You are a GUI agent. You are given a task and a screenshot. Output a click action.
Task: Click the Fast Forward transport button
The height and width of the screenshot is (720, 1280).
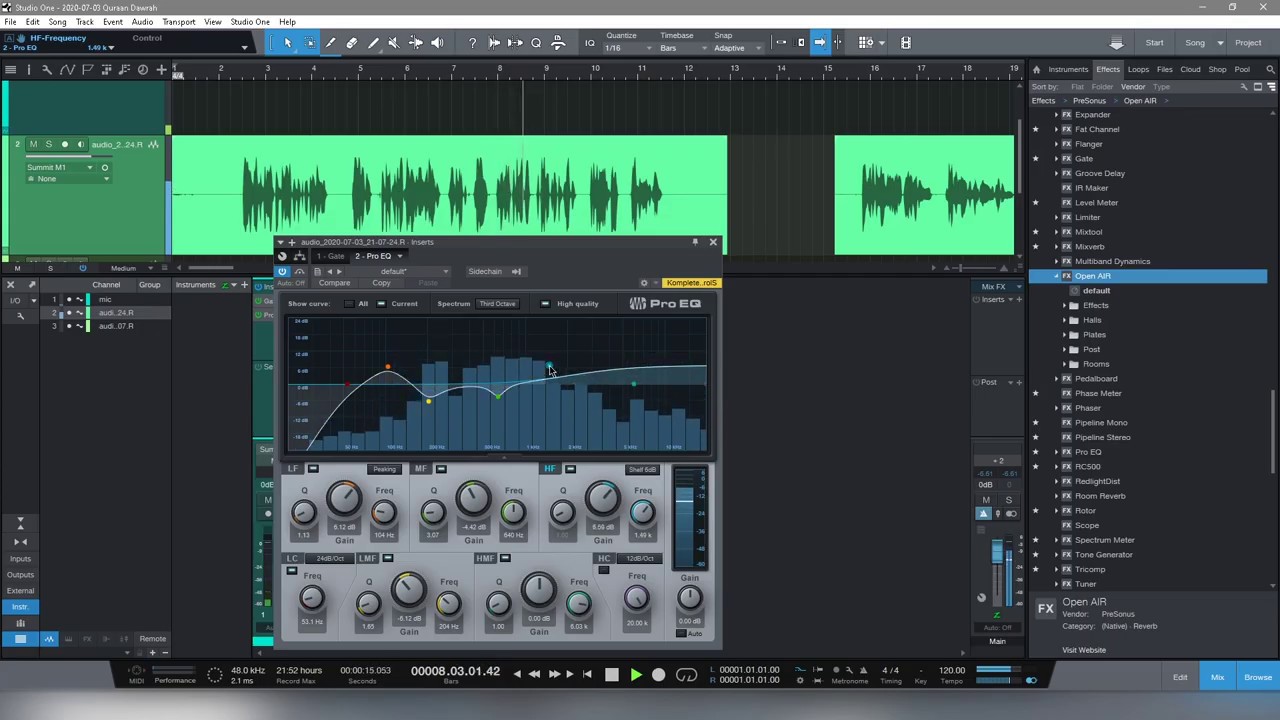pyautogui.click(x=553, y=675)
